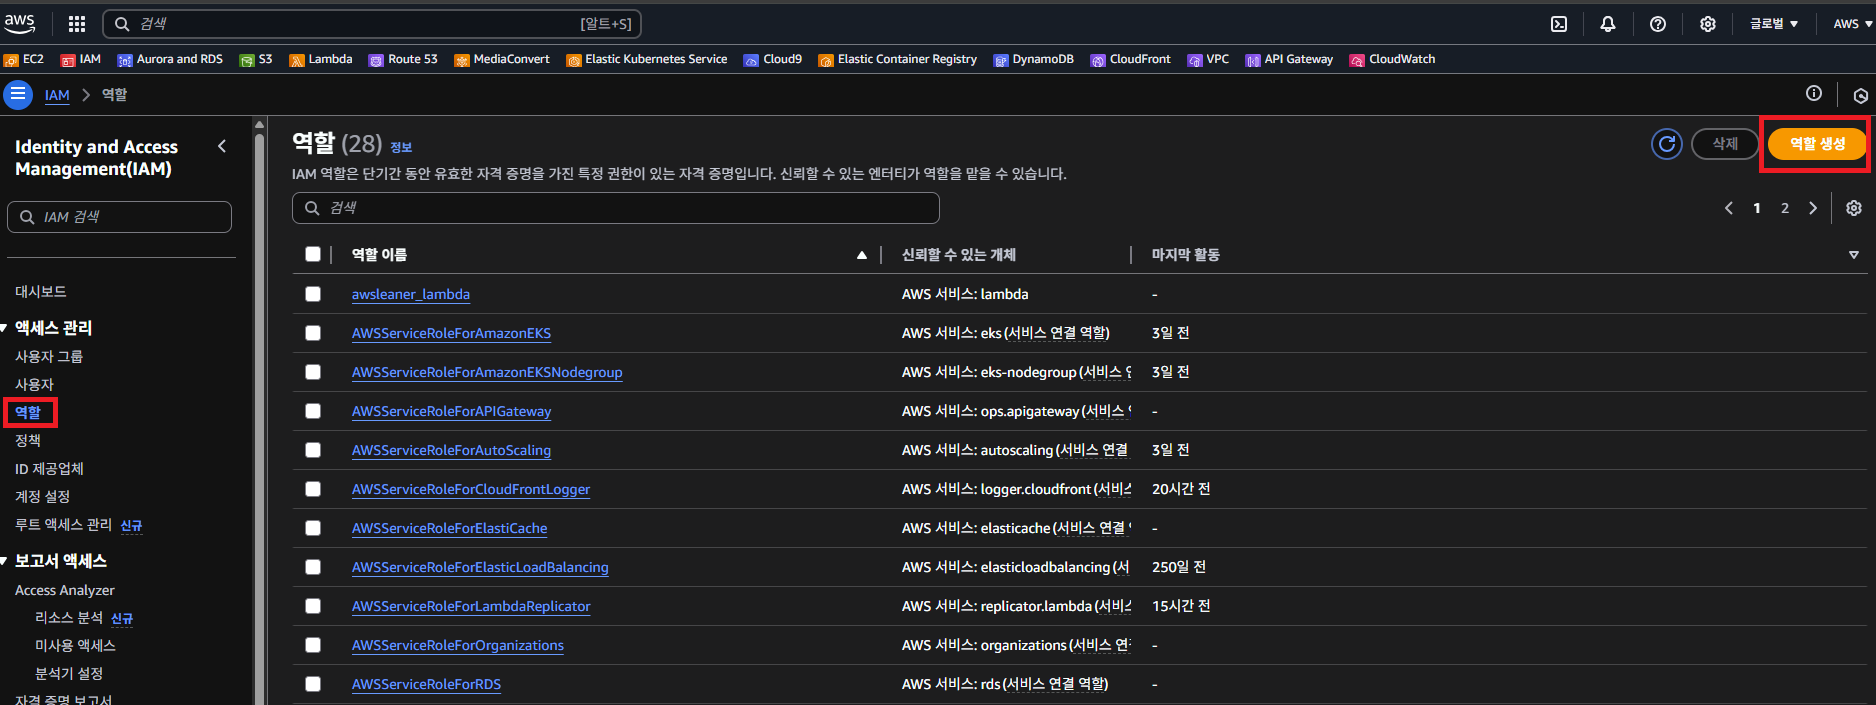Open 대시보드 in sidebar
Screen dimensions: 1876x705
41,292
